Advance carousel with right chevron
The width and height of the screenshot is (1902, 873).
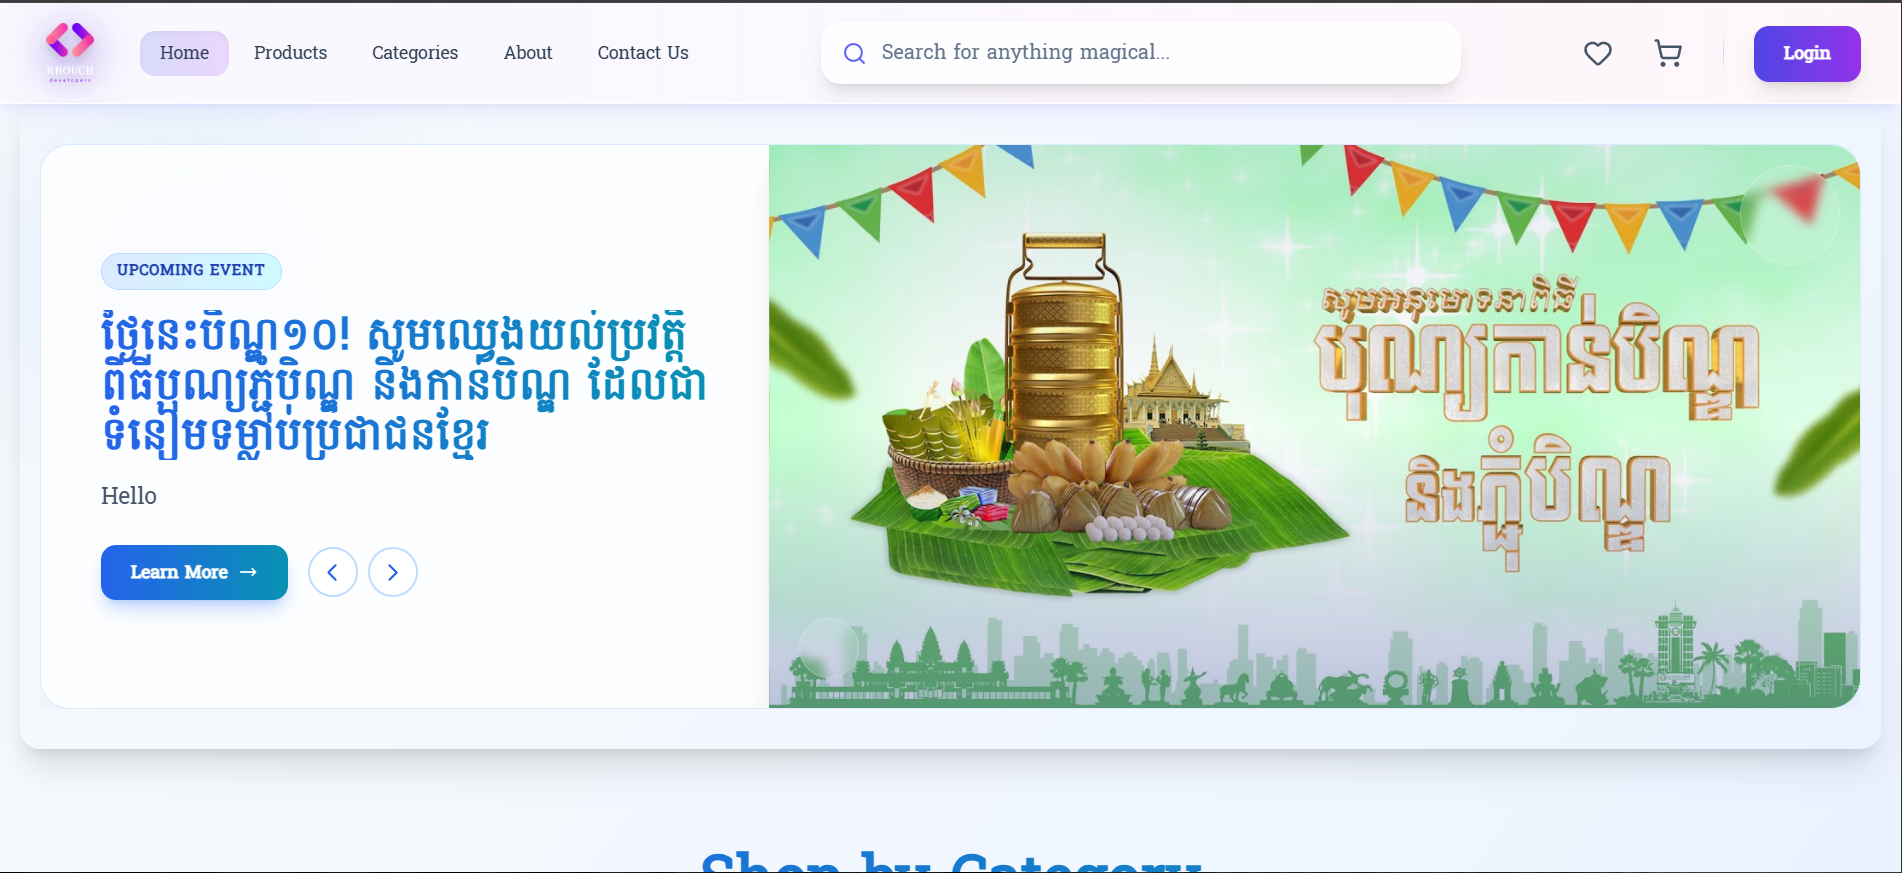(393, 572)
